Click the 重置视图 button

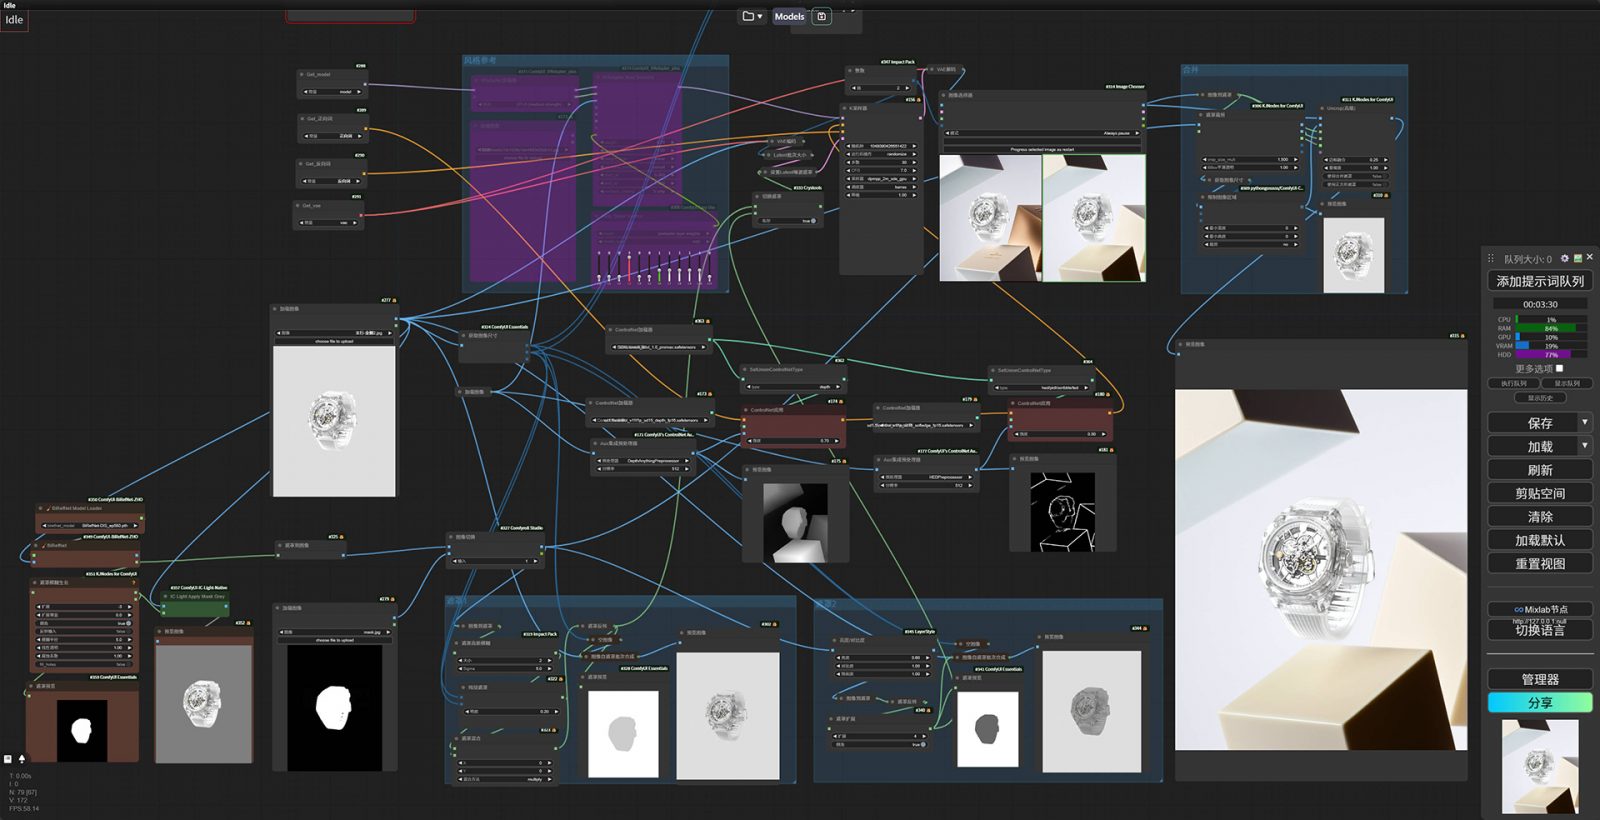point(1540,563)
